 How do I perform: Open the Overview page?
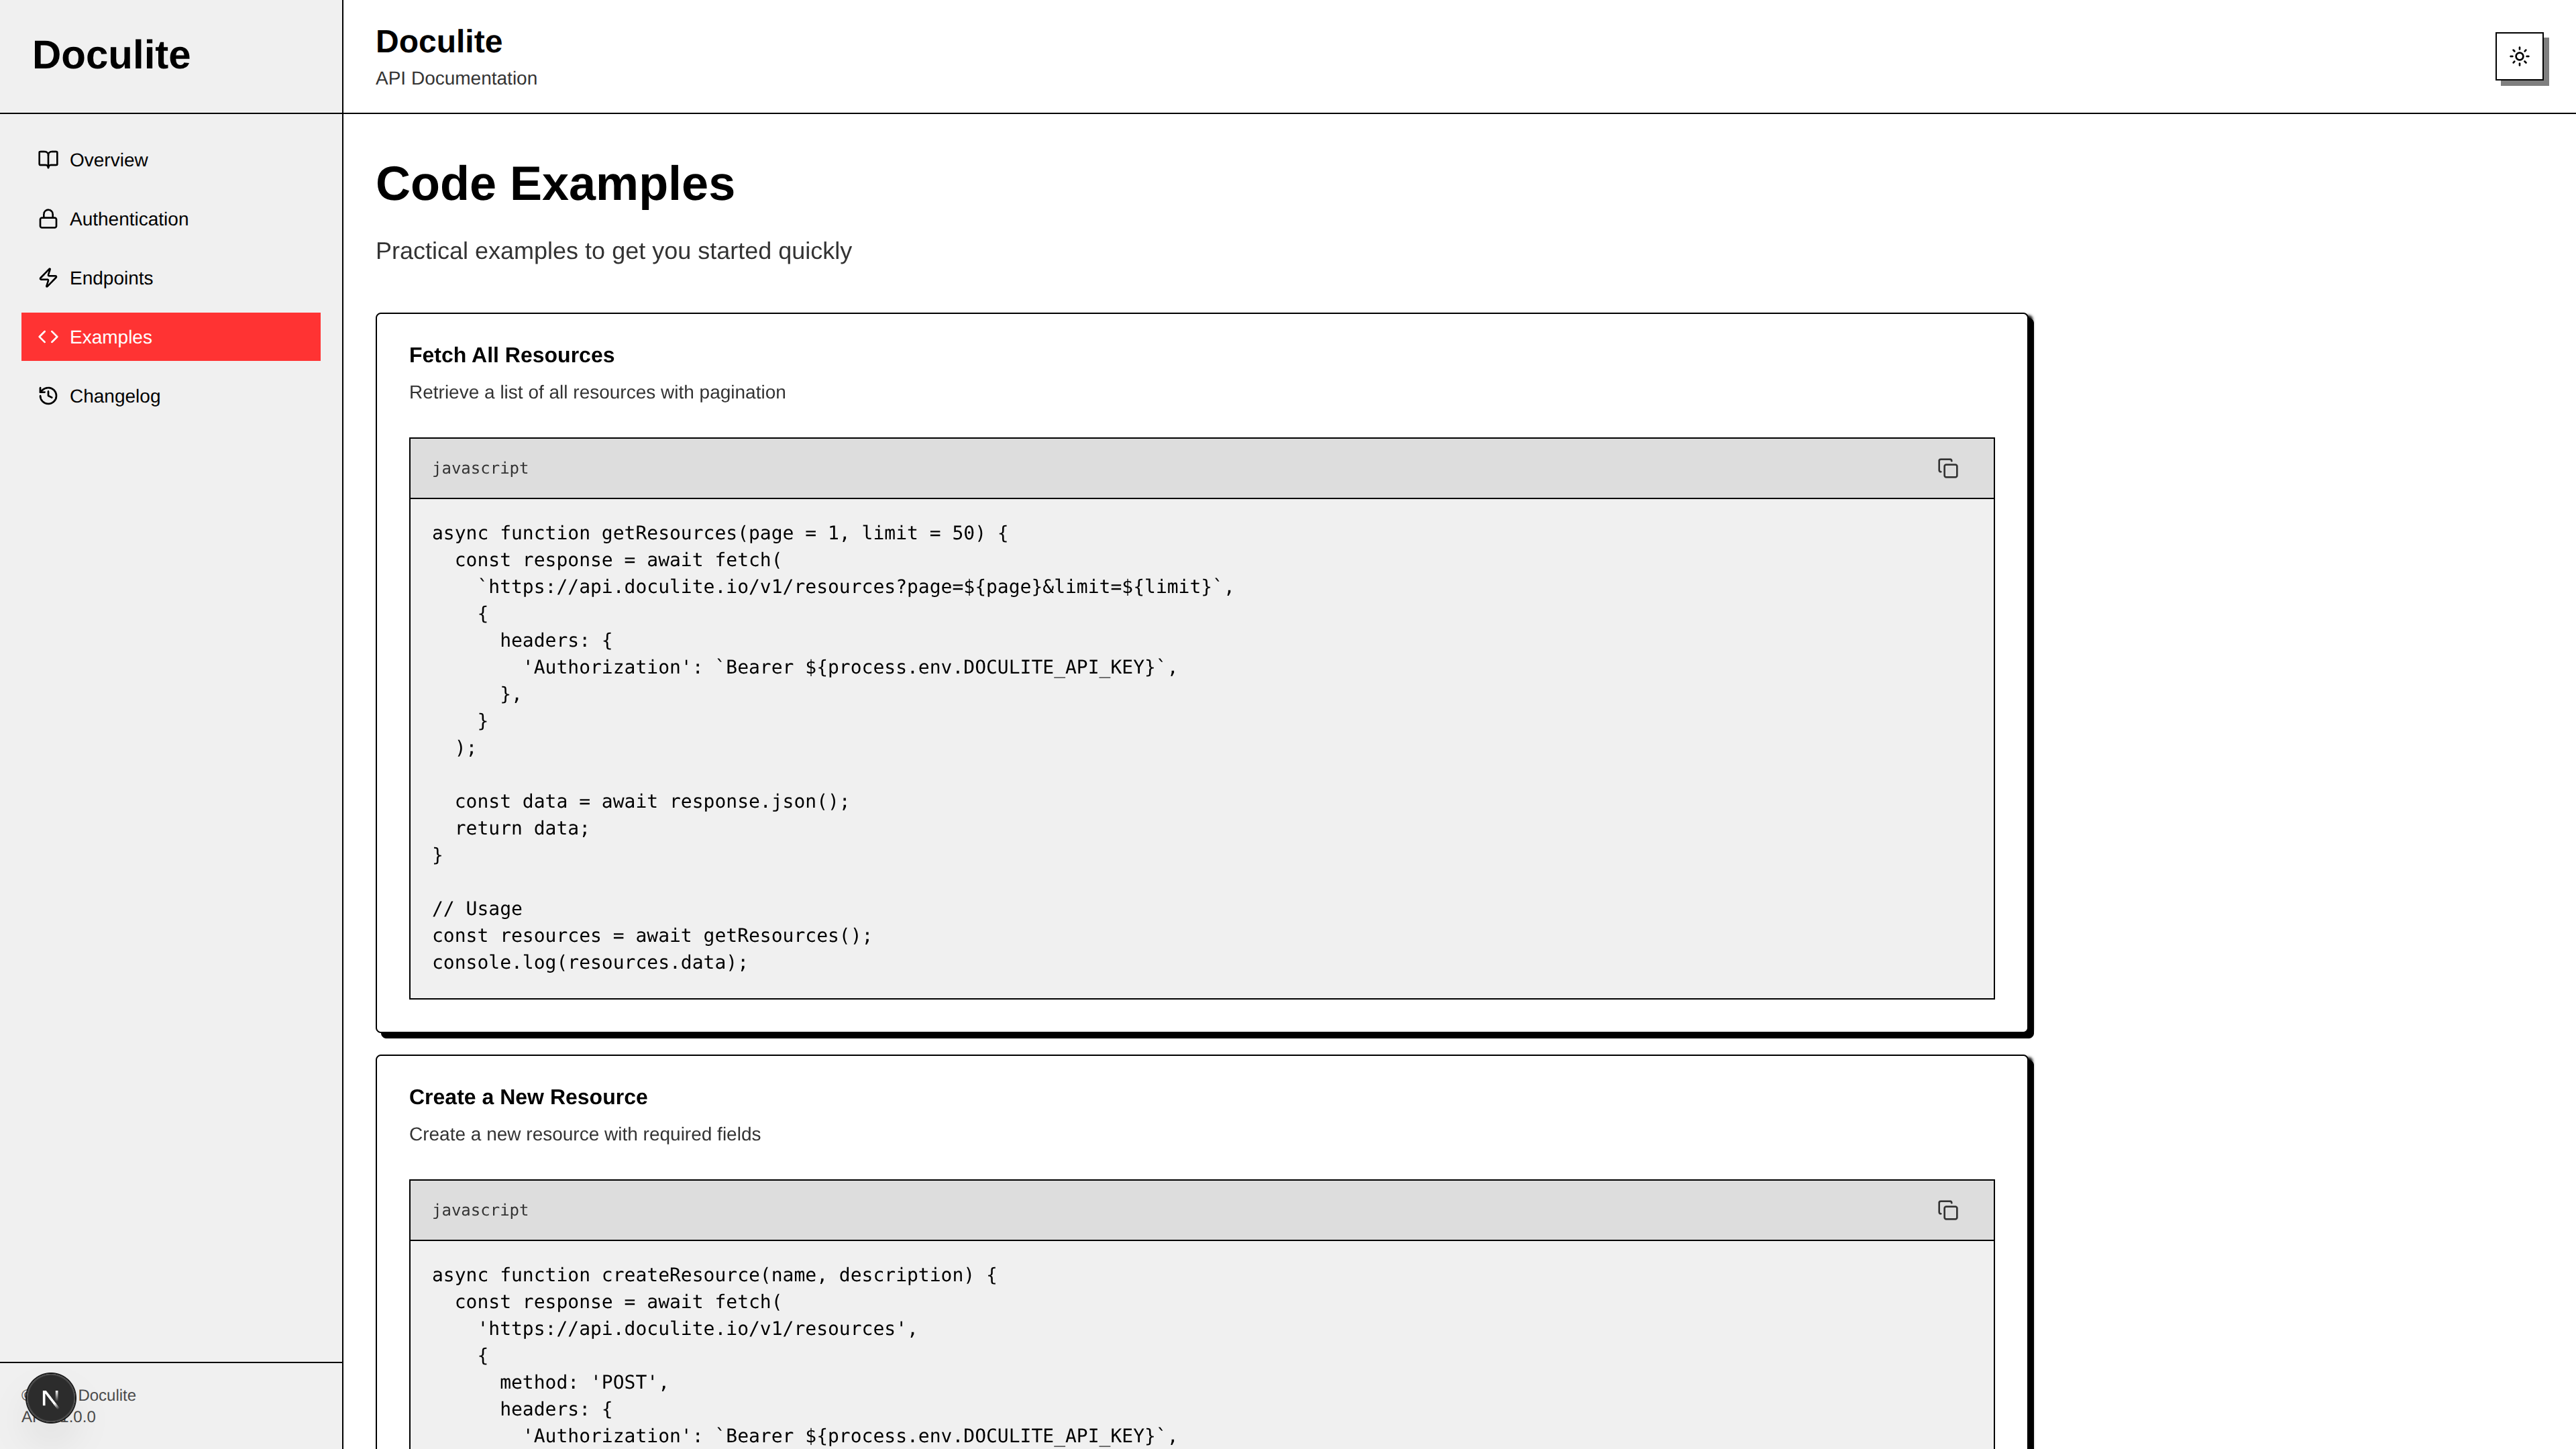[108, 160]
